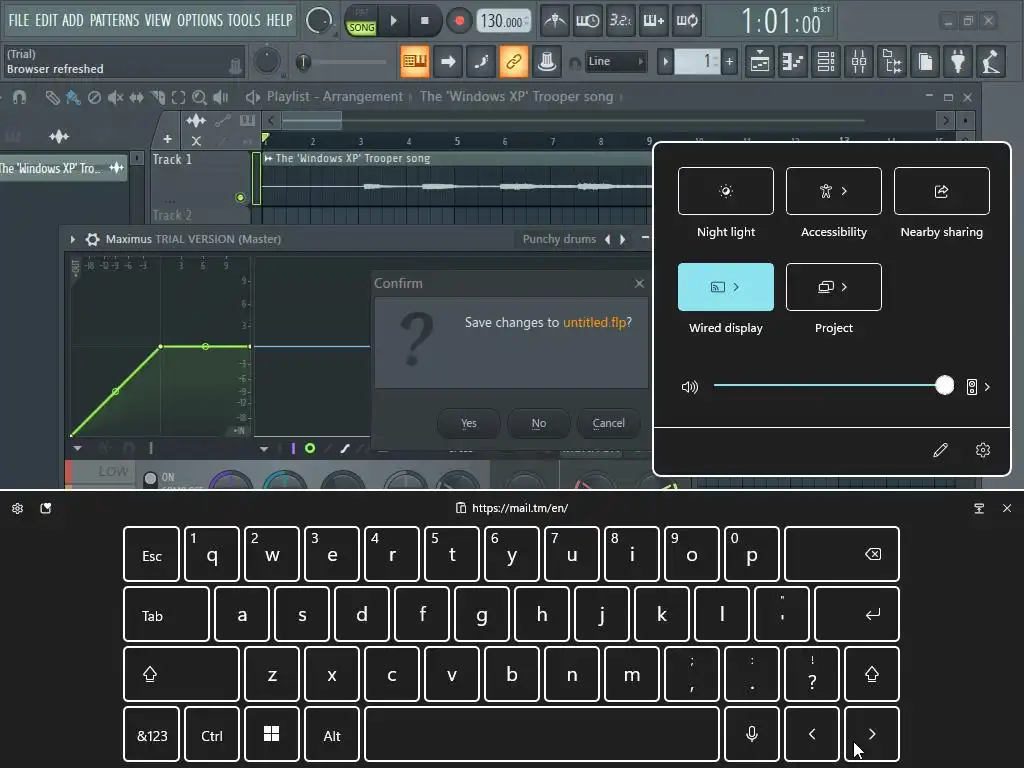Select the playlist Slip tool

pyautogui.click(x=136, y=97)
